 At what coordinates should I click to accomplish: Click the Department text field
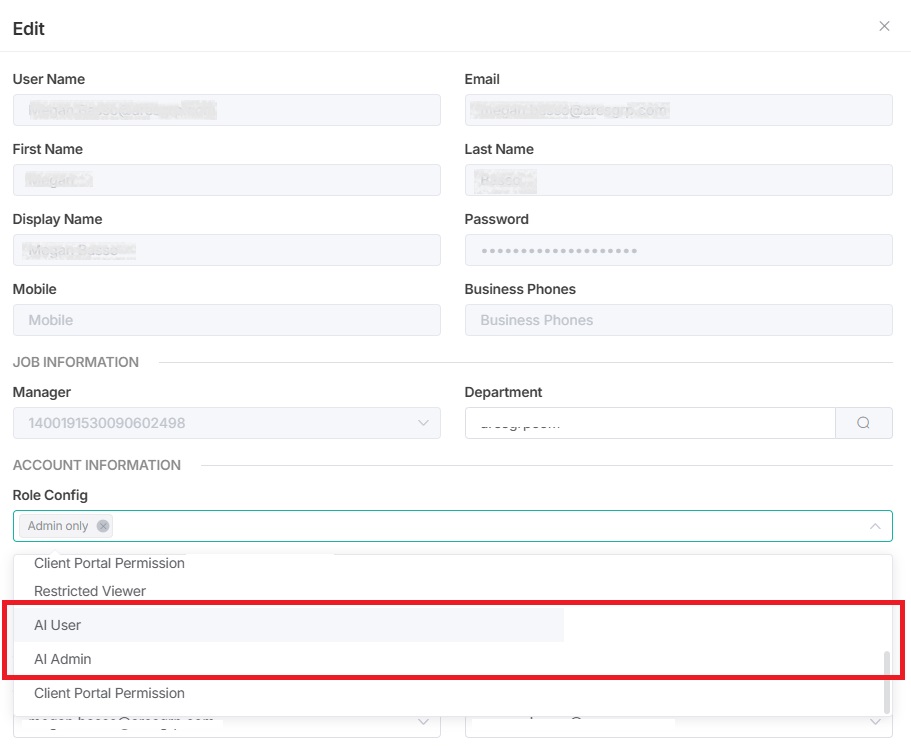650,423
